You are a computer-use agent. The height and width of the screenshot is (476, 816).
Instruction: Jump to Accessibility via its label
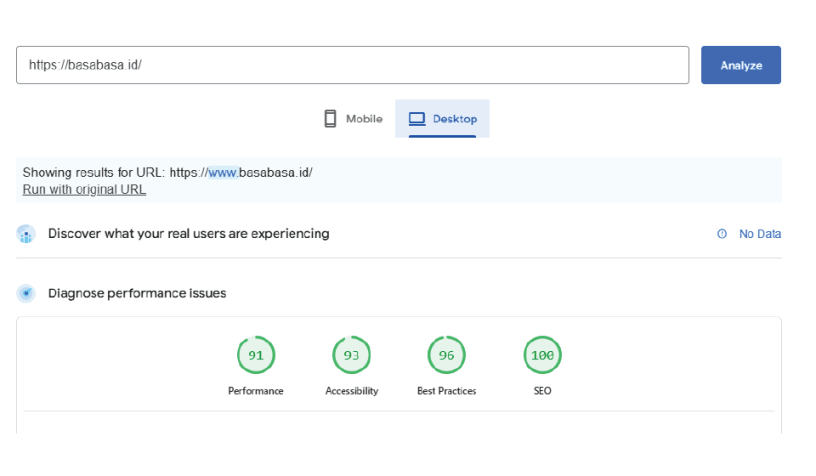tap(351, 391)
